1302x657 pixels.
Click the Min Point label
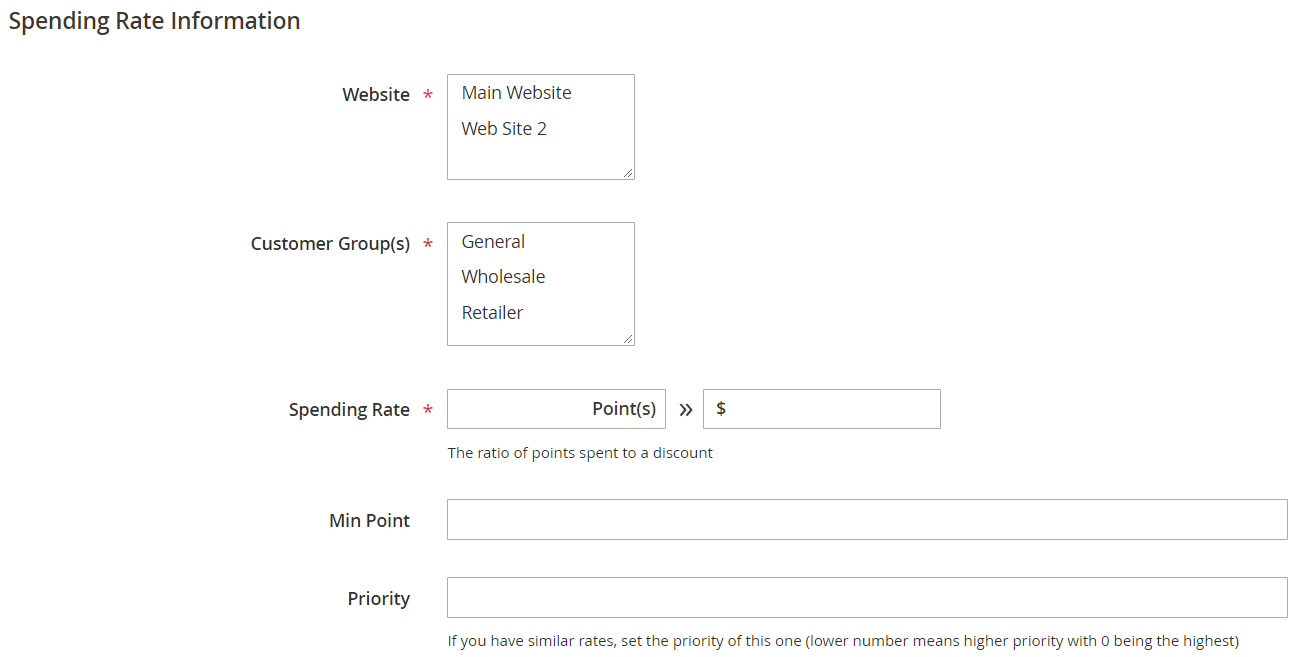[x=369, y=521]
